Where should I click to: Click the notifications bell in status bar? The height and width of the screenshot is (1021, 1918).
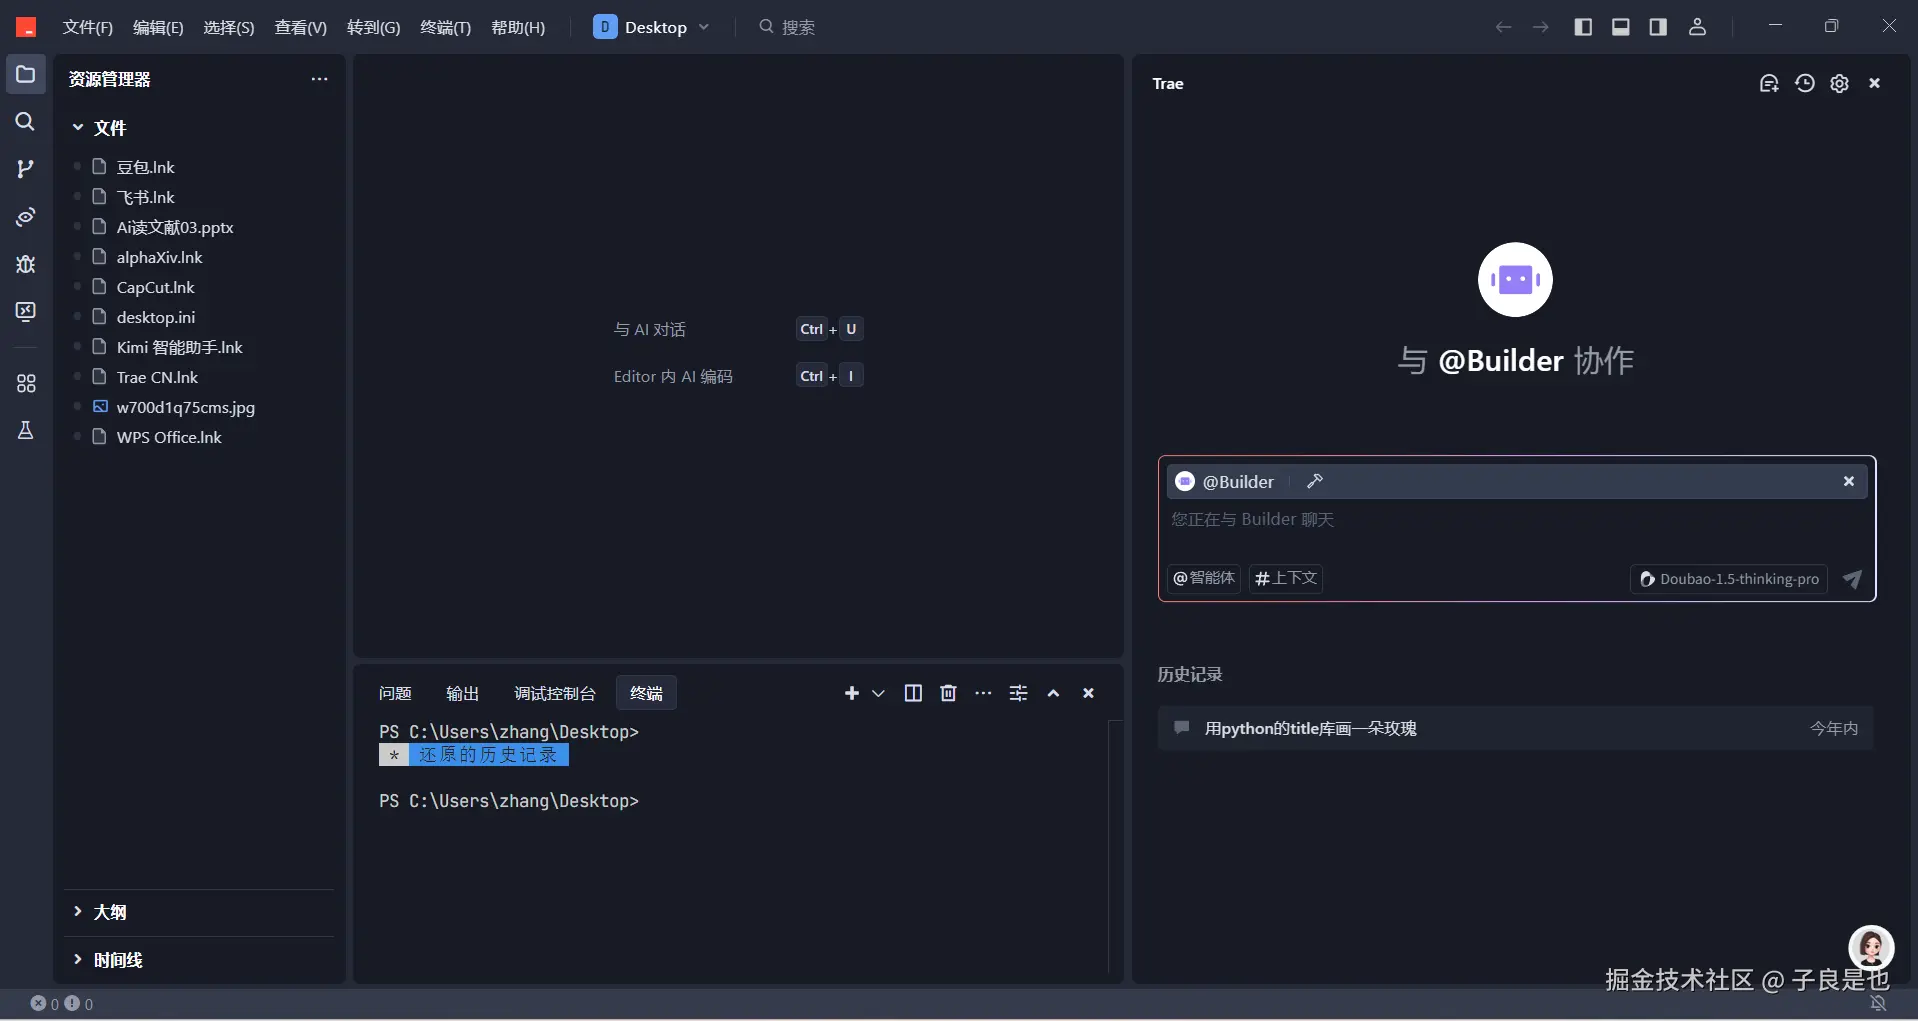1879,1003
